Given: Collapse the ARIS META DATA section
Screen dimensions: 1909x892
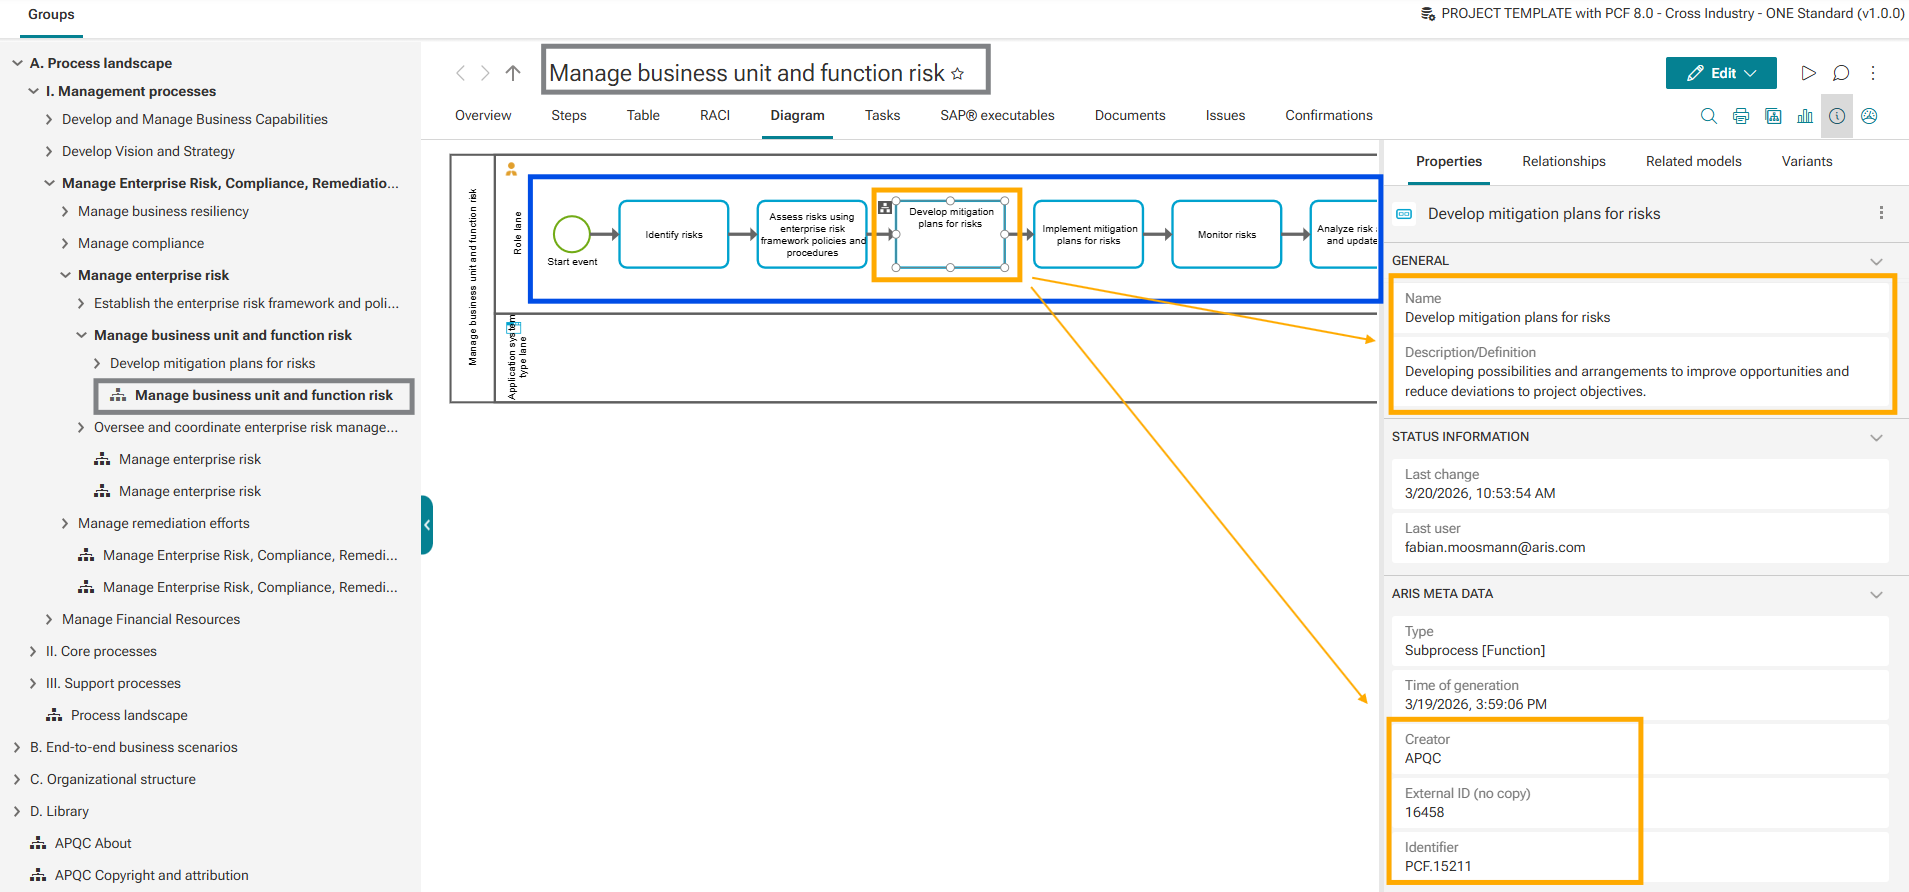Looking at the screenshot, I should point(1875,594).
